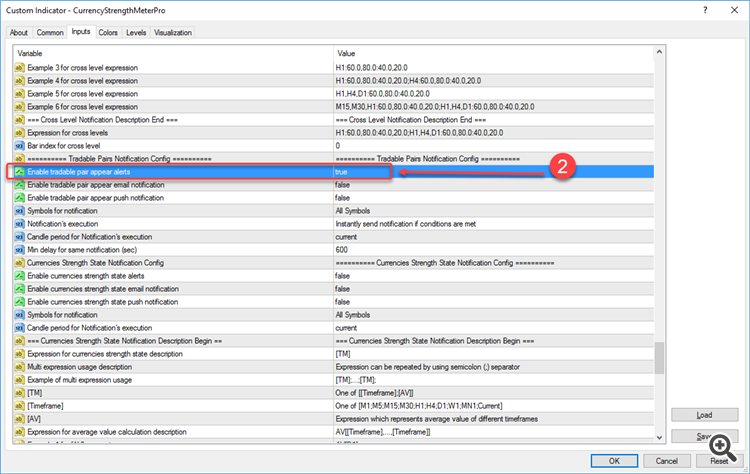
Task: Select value 'H1:60.0,80.0:40.0,20.0' of Example 3
Action: (372, 68)
